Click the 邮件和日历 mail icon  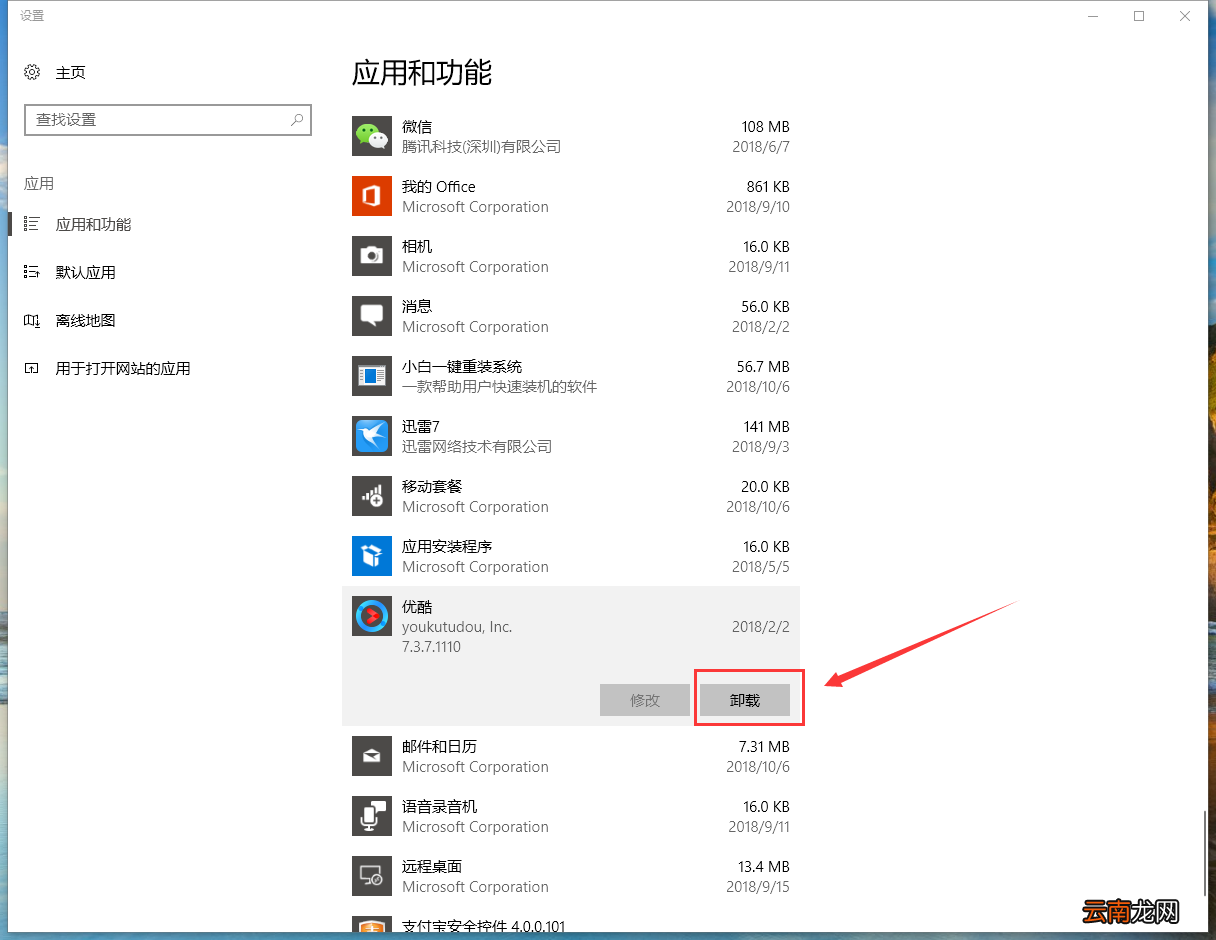(372, 756)
